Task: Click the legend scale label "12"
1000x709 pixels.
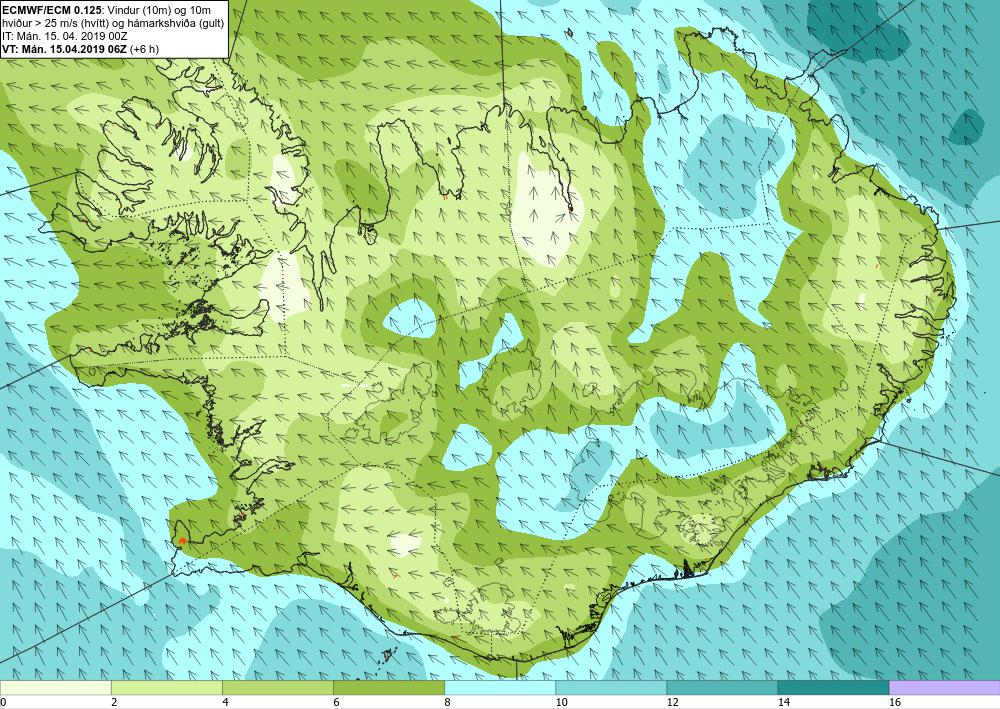Action: 673,702
